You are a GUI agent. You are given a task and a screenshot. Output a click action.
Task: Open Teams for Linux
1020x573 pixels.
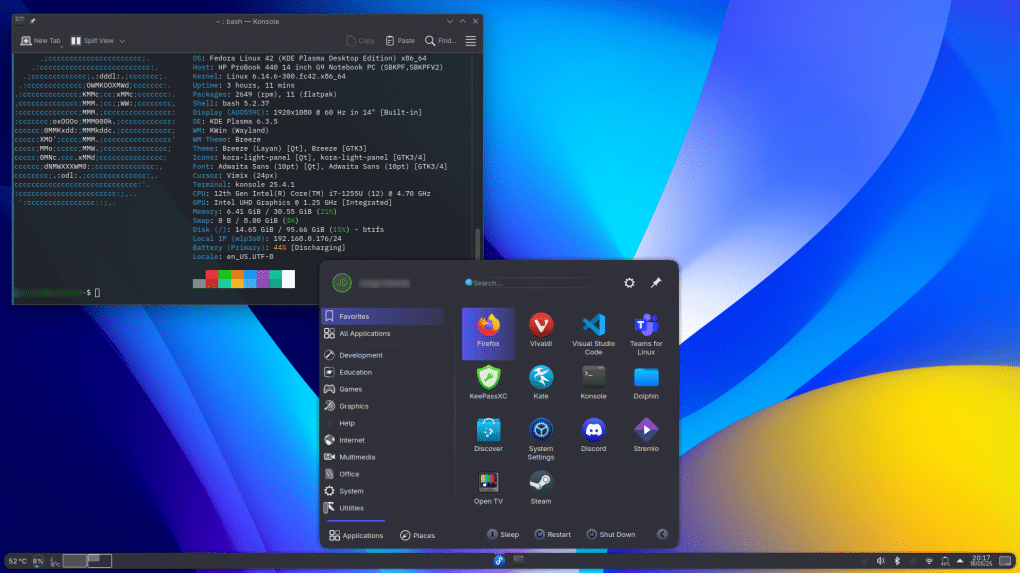[646, 334]
